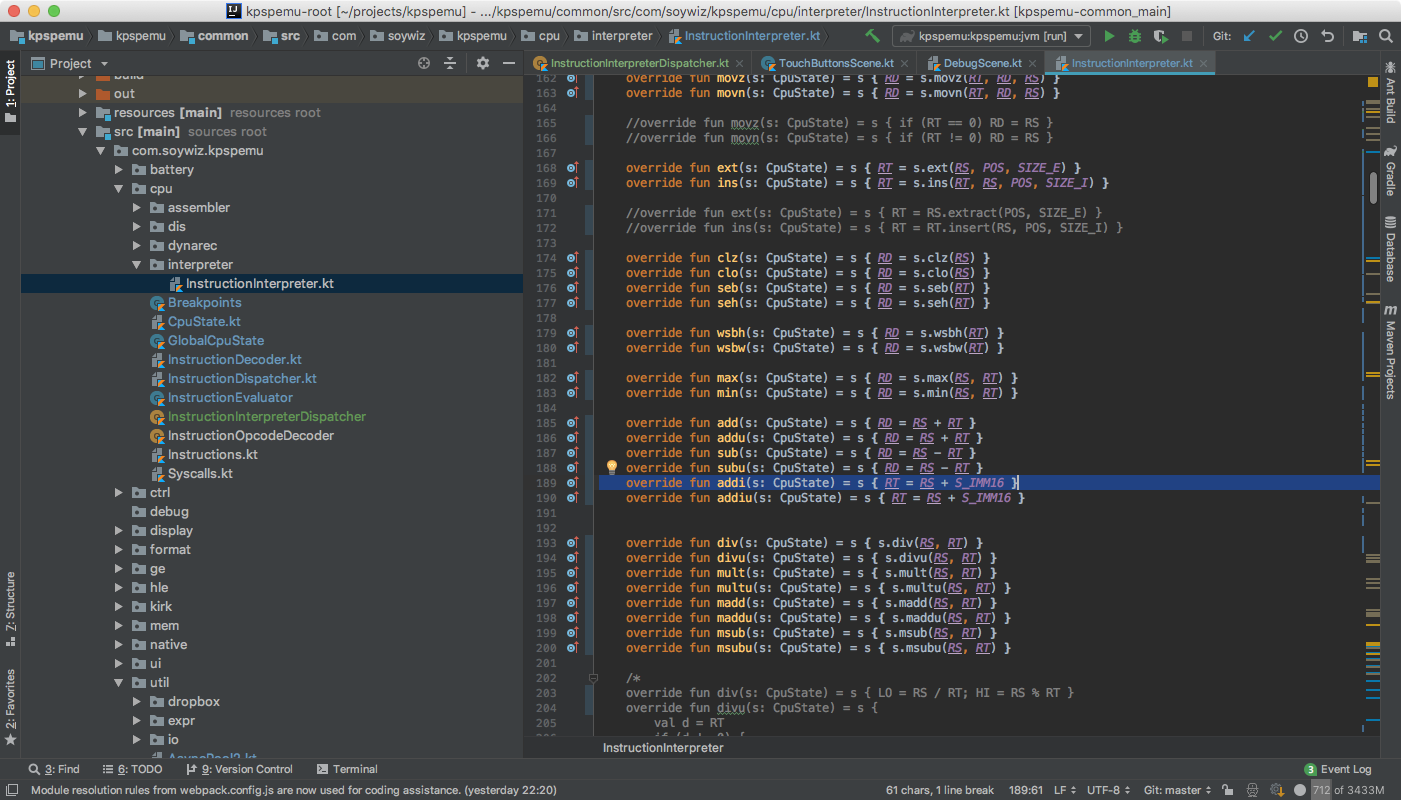This screenshot has height=800, width=1401.
Task: Collapse the interpreter folder in tree
Action: (x=138, y=265)
